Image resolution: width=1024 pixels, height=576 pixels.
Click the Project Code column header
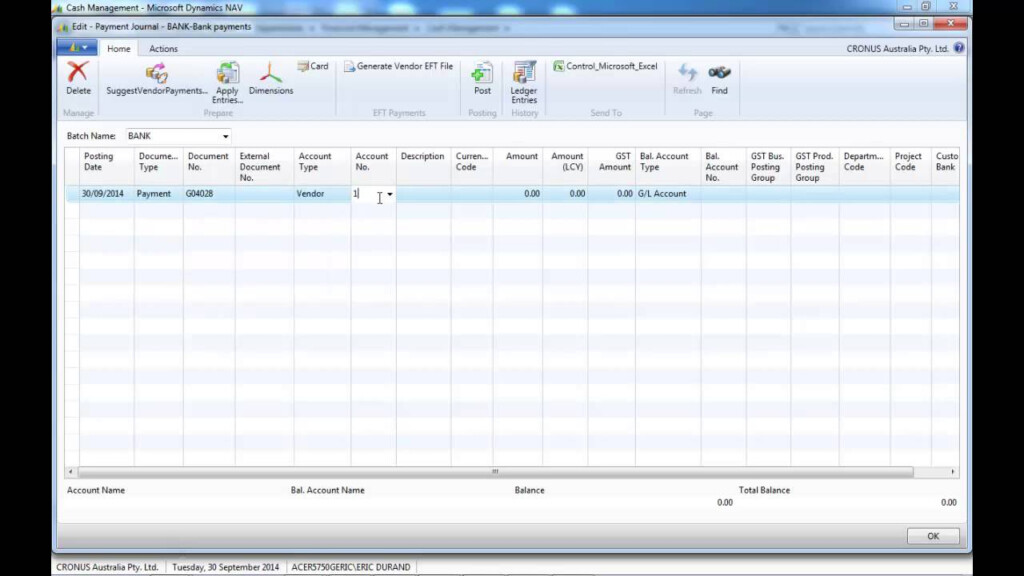[910, 167]
